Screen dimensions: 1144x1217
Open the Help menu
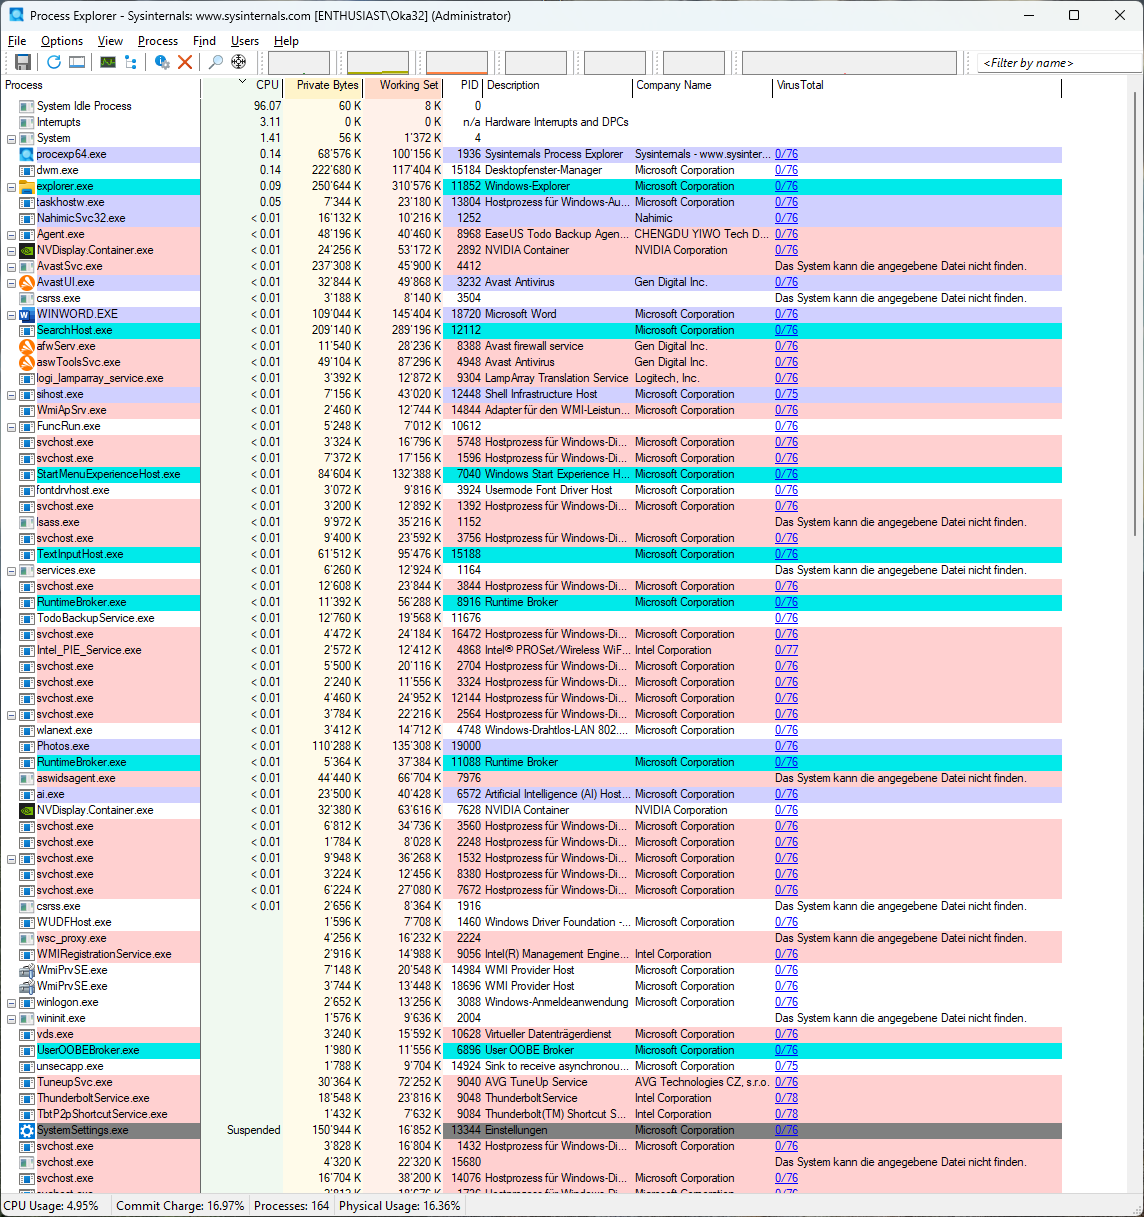click(286, 41)
